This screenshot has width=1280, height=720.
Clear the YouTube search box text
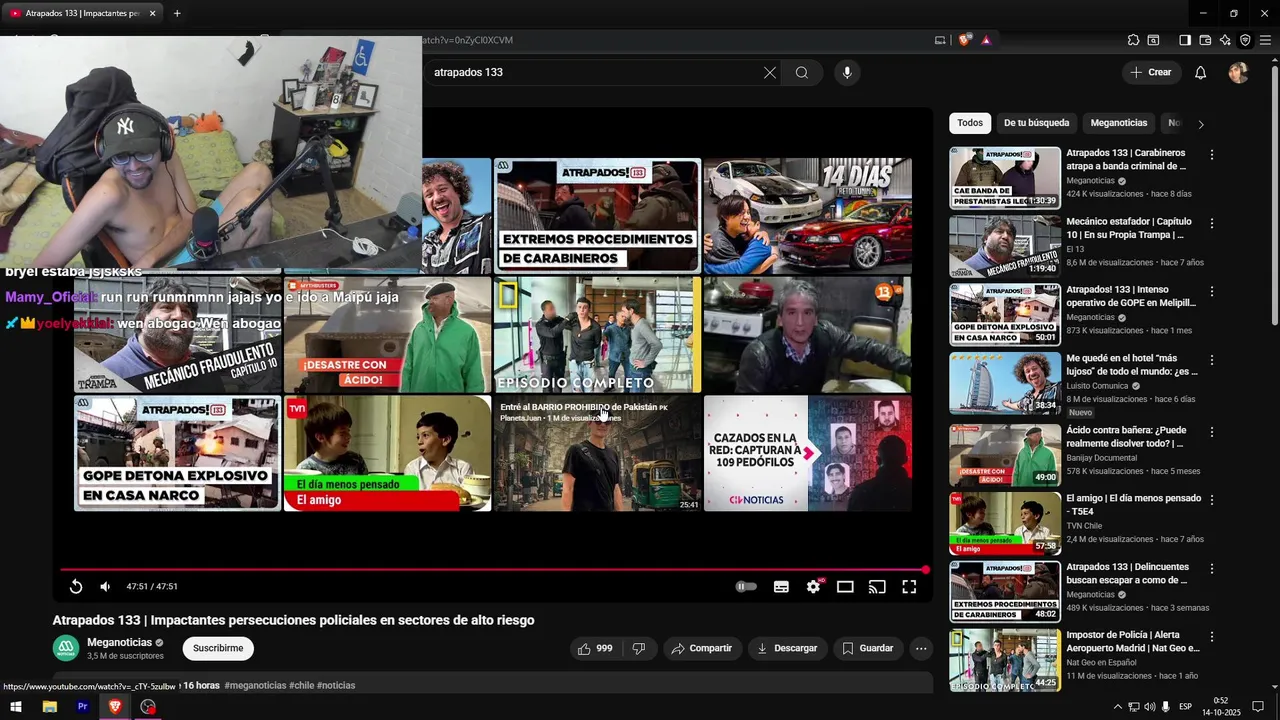click(770, 72)
